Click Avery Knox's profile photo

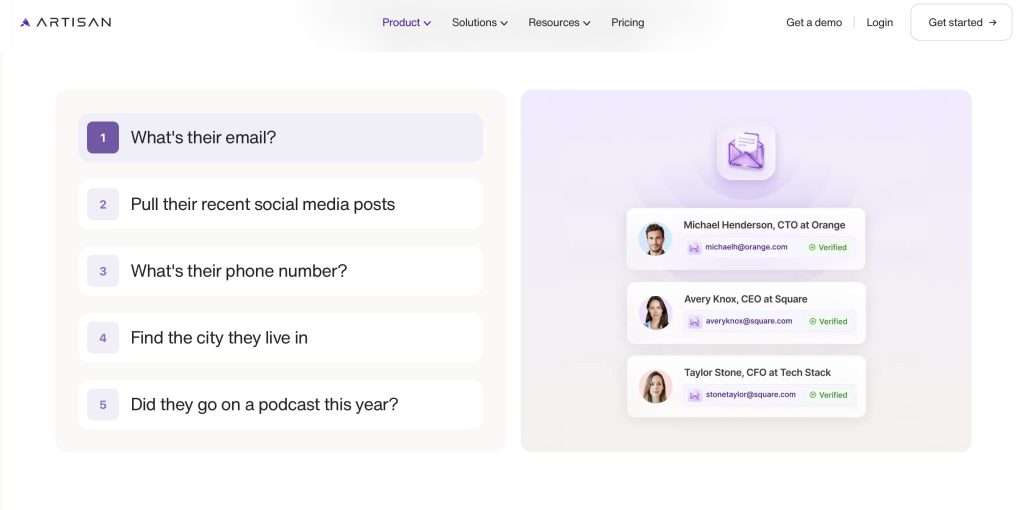click(x=655, y=312)
